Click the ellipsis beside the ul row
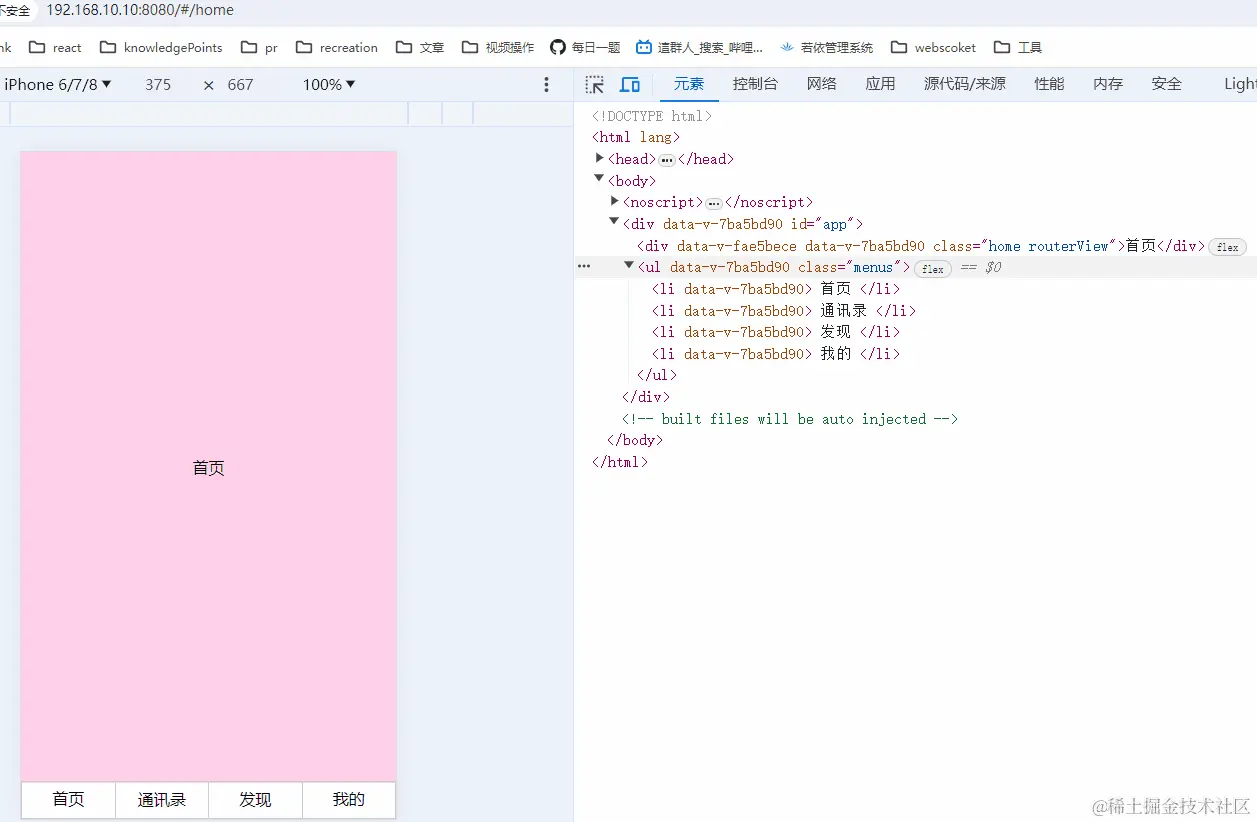The image size is (1257, 822). (x=585, y=267)
